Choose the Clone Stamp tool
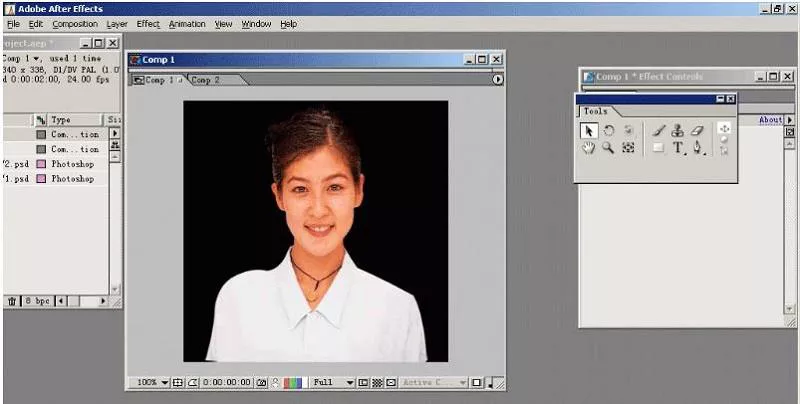 coord(677,130)
